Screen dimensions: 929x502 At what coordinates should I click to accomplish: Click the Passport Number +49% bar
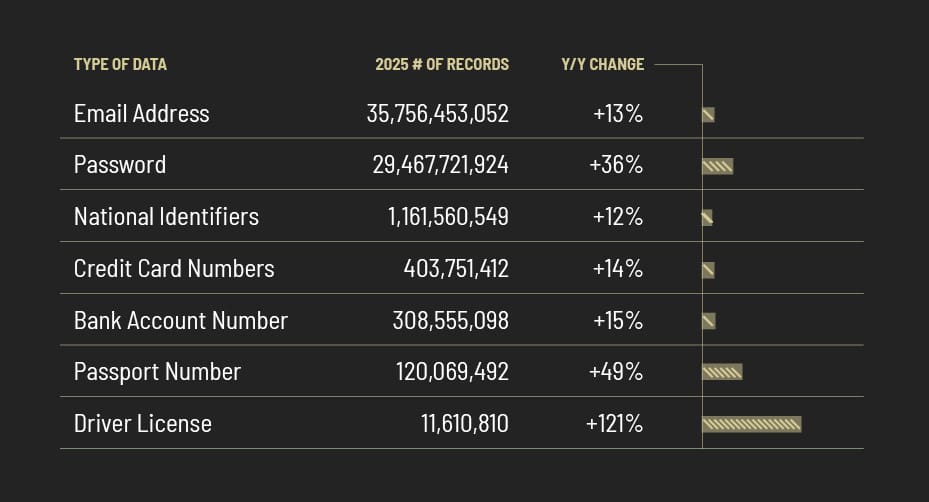pyautogui.click(x=722, y=373)
